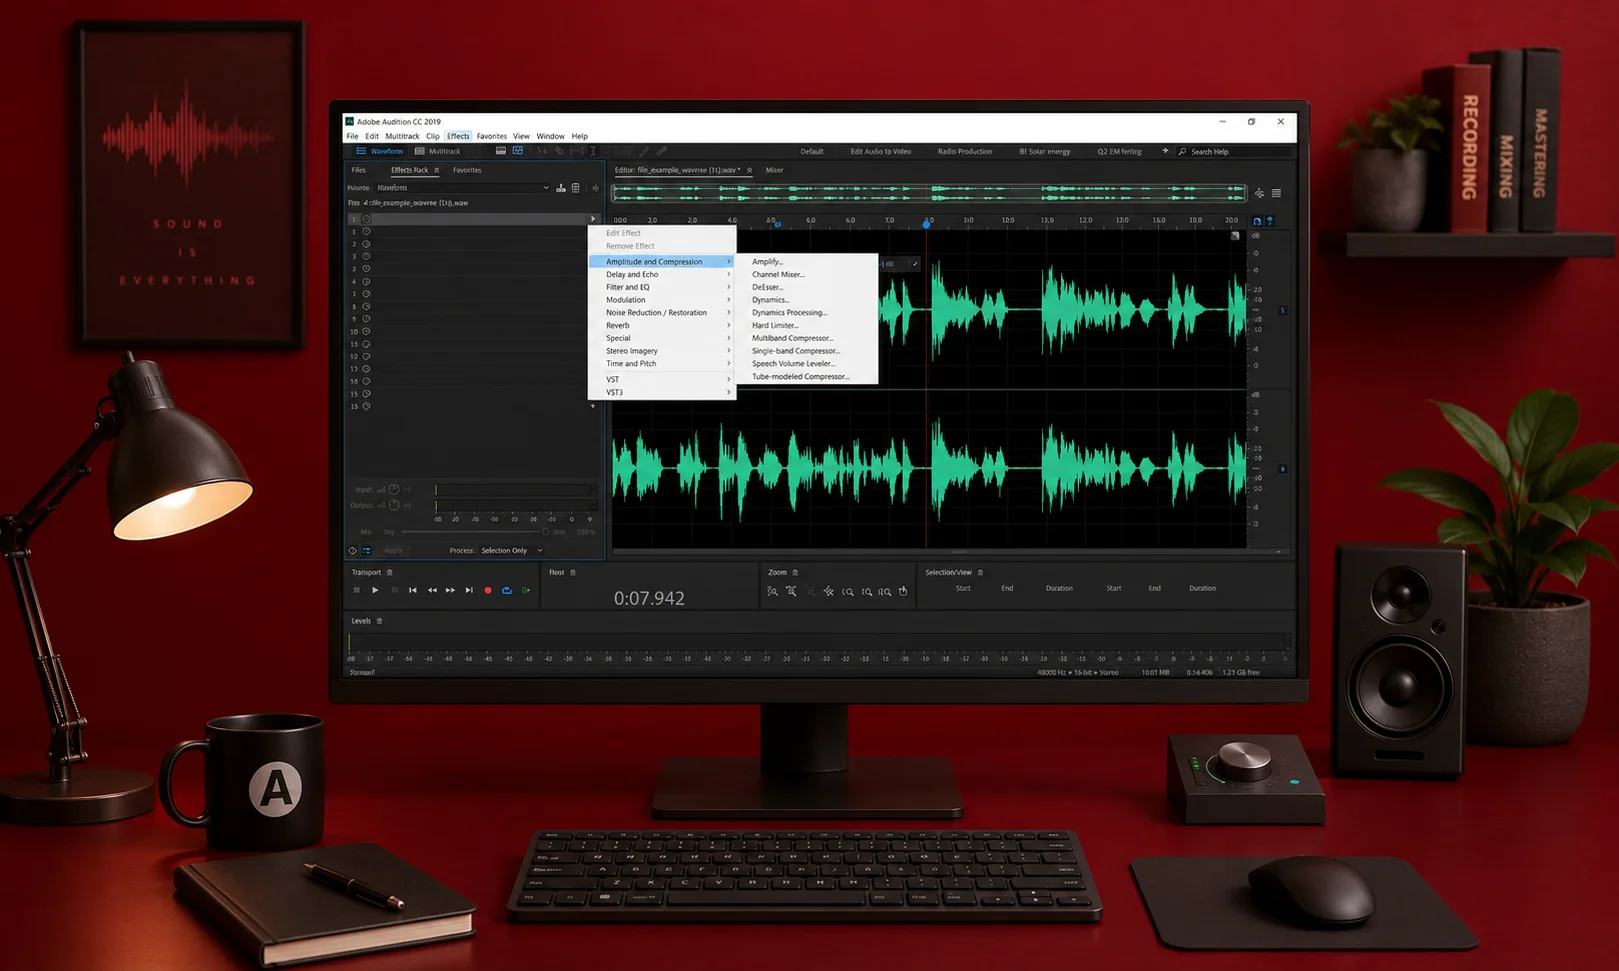Switch to the Files tab

[x=358, y=170]
